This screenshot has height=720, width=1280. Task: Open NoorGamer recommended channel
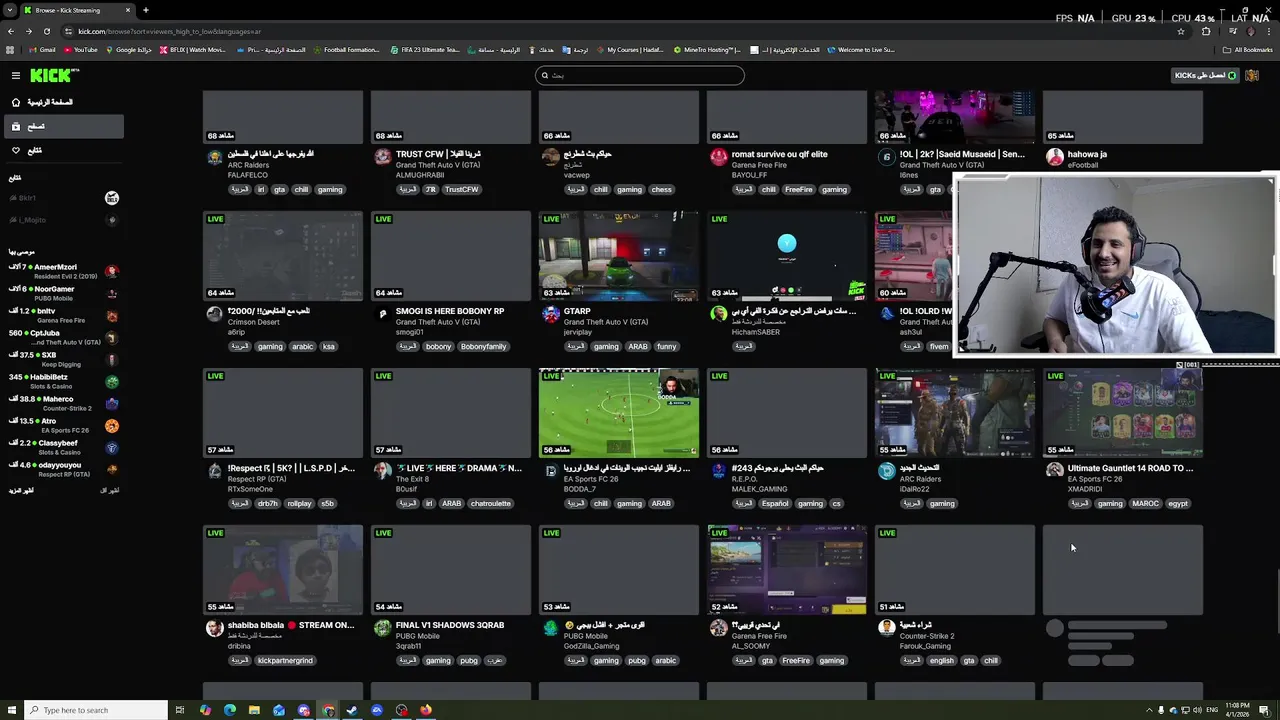tap(62, 293)
